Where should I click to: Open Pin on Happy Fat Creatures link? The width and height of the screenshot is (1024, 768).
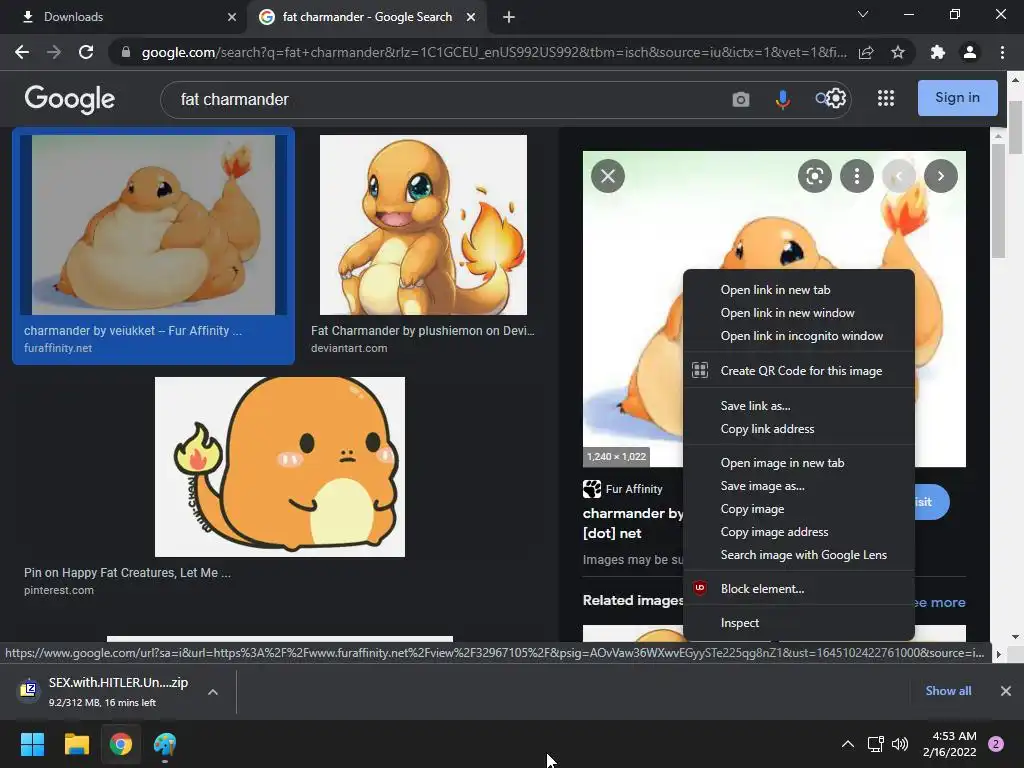127,573
